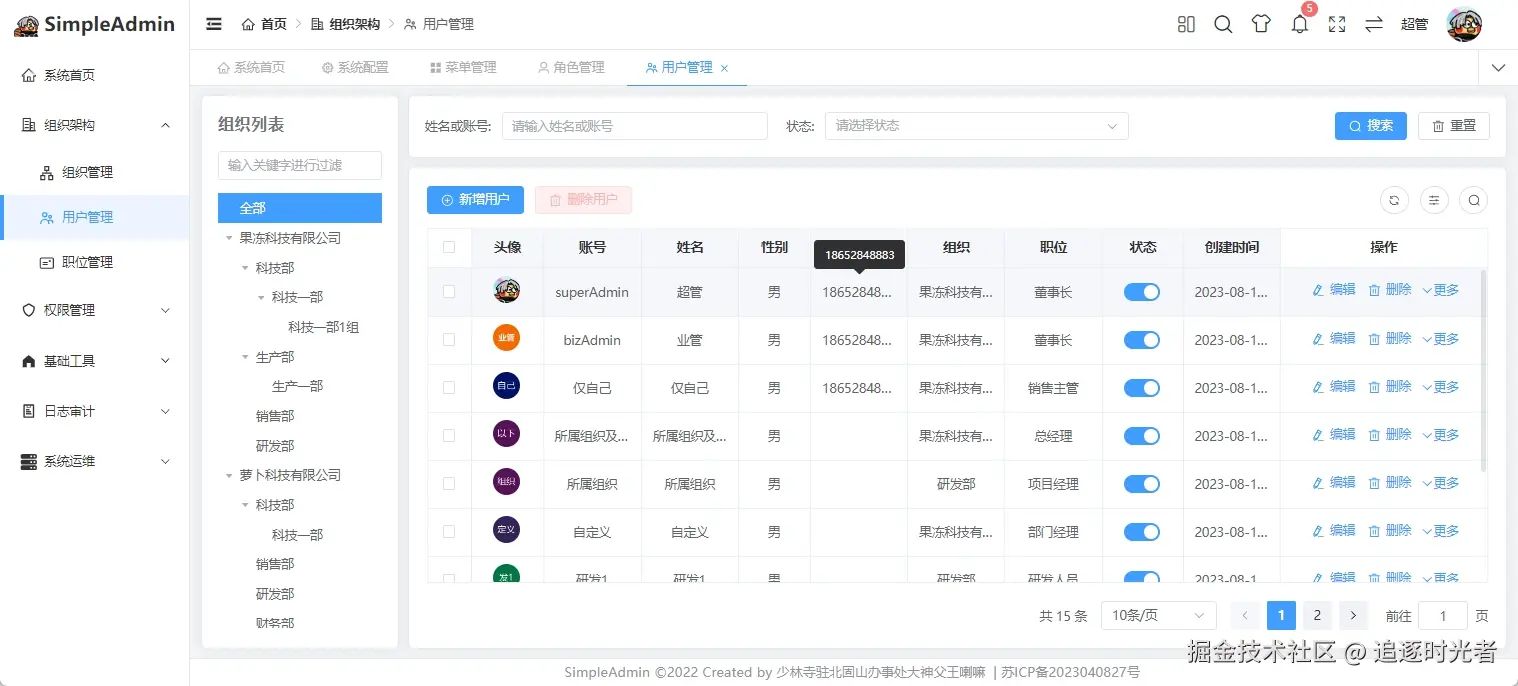Image resolution: width=1518 pixels, height=686 pixels.
Task: Click the sidebar collapse hamburger icon
Action: pyautogui.click(x=214, y=24)
